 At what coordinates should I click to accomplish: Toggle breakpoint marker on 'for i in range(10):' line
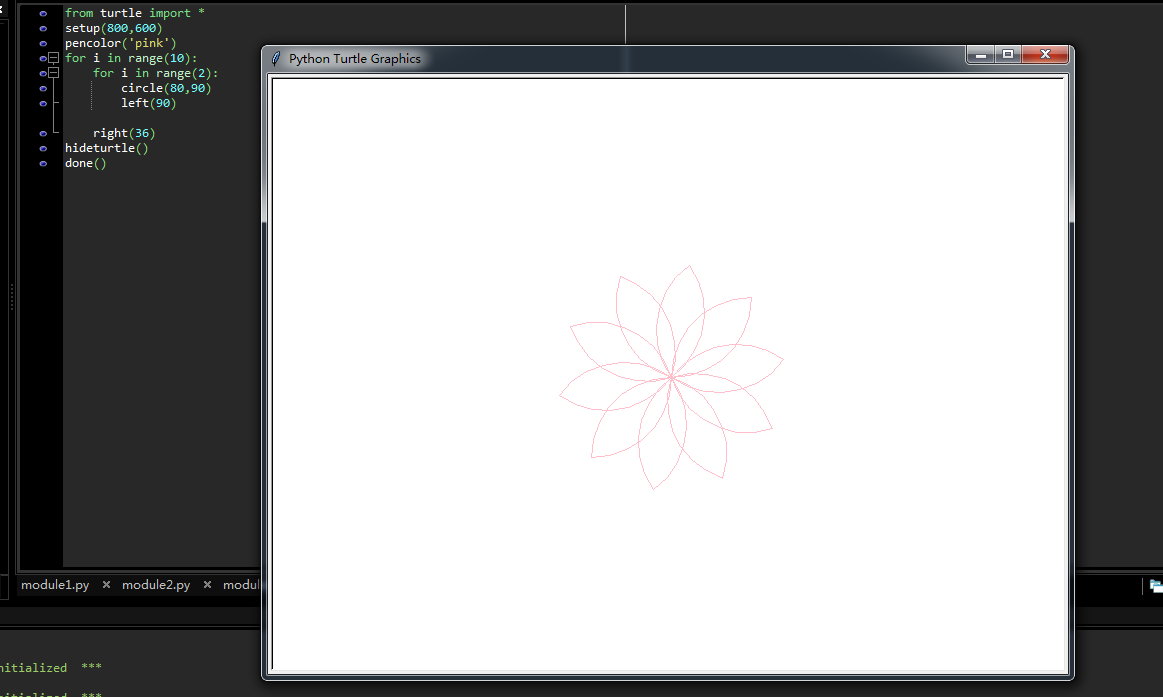(x=43, y=58)
